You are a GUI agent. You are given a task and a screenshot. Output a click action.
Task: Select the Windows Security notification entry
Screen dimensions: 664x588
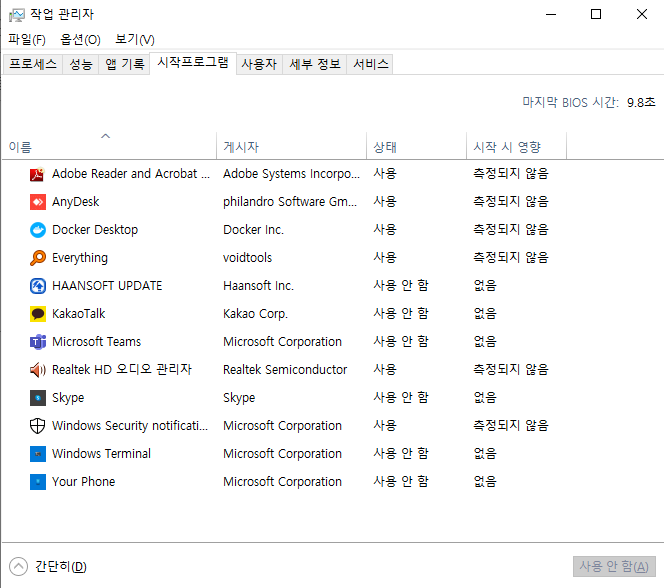(130, 425)
